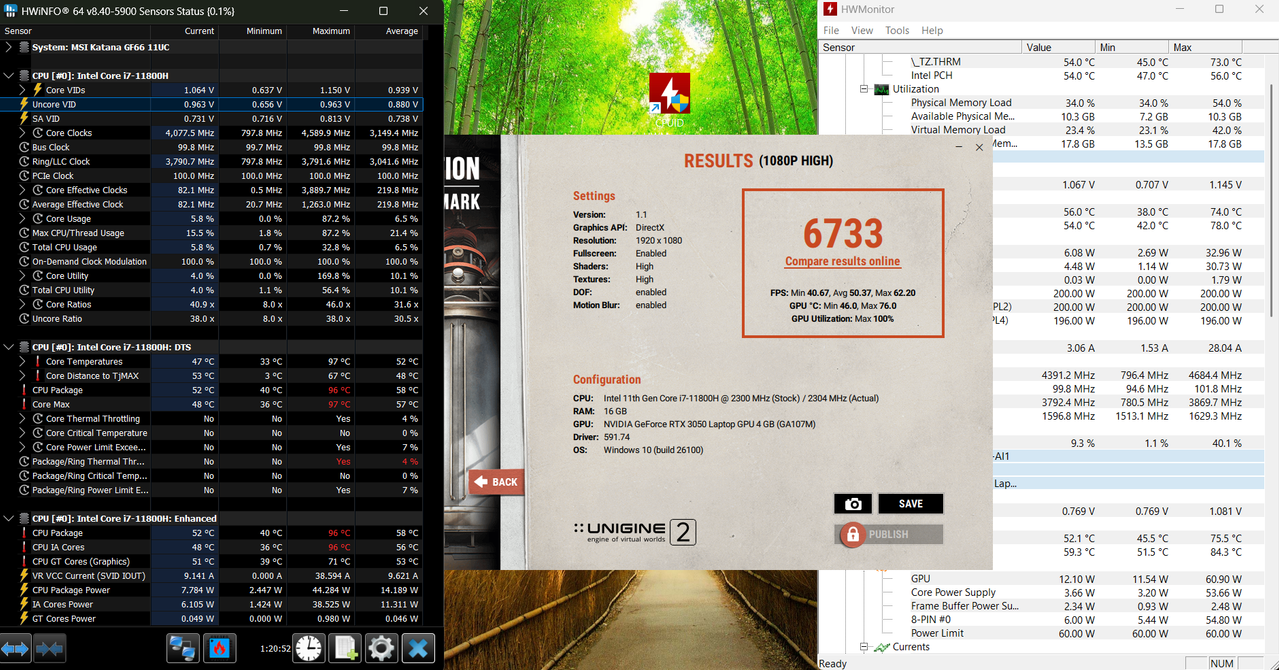The width and height of the screenshot is (1279, 670).
Task: Click the HWMonitor Value column header
Action: click(1059, 47)
